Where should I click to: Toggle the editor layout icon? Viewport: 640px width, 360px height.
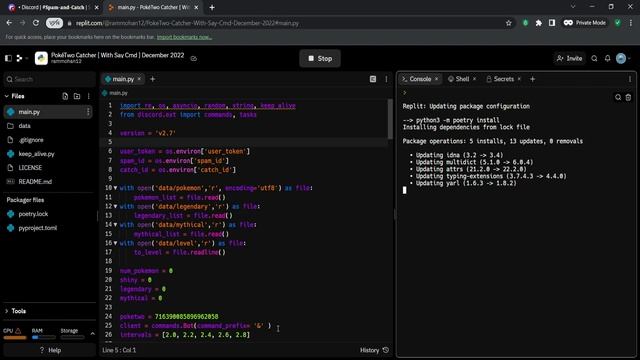tap(373, 79)
